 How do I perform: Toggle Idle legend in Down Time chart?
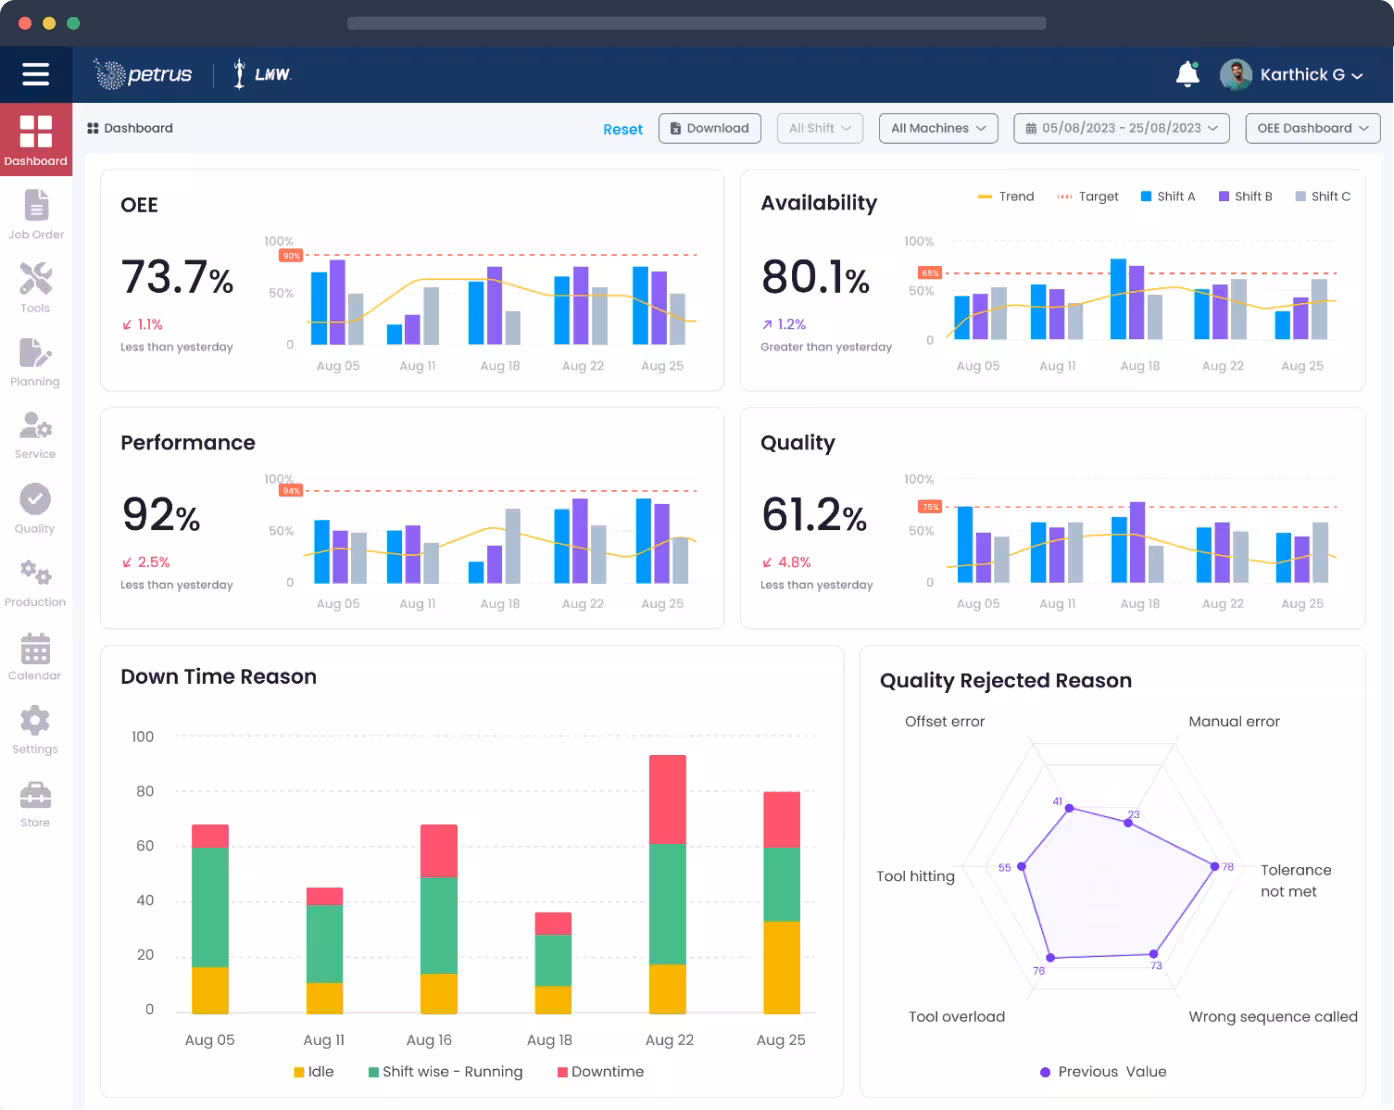coord(314,1071)
